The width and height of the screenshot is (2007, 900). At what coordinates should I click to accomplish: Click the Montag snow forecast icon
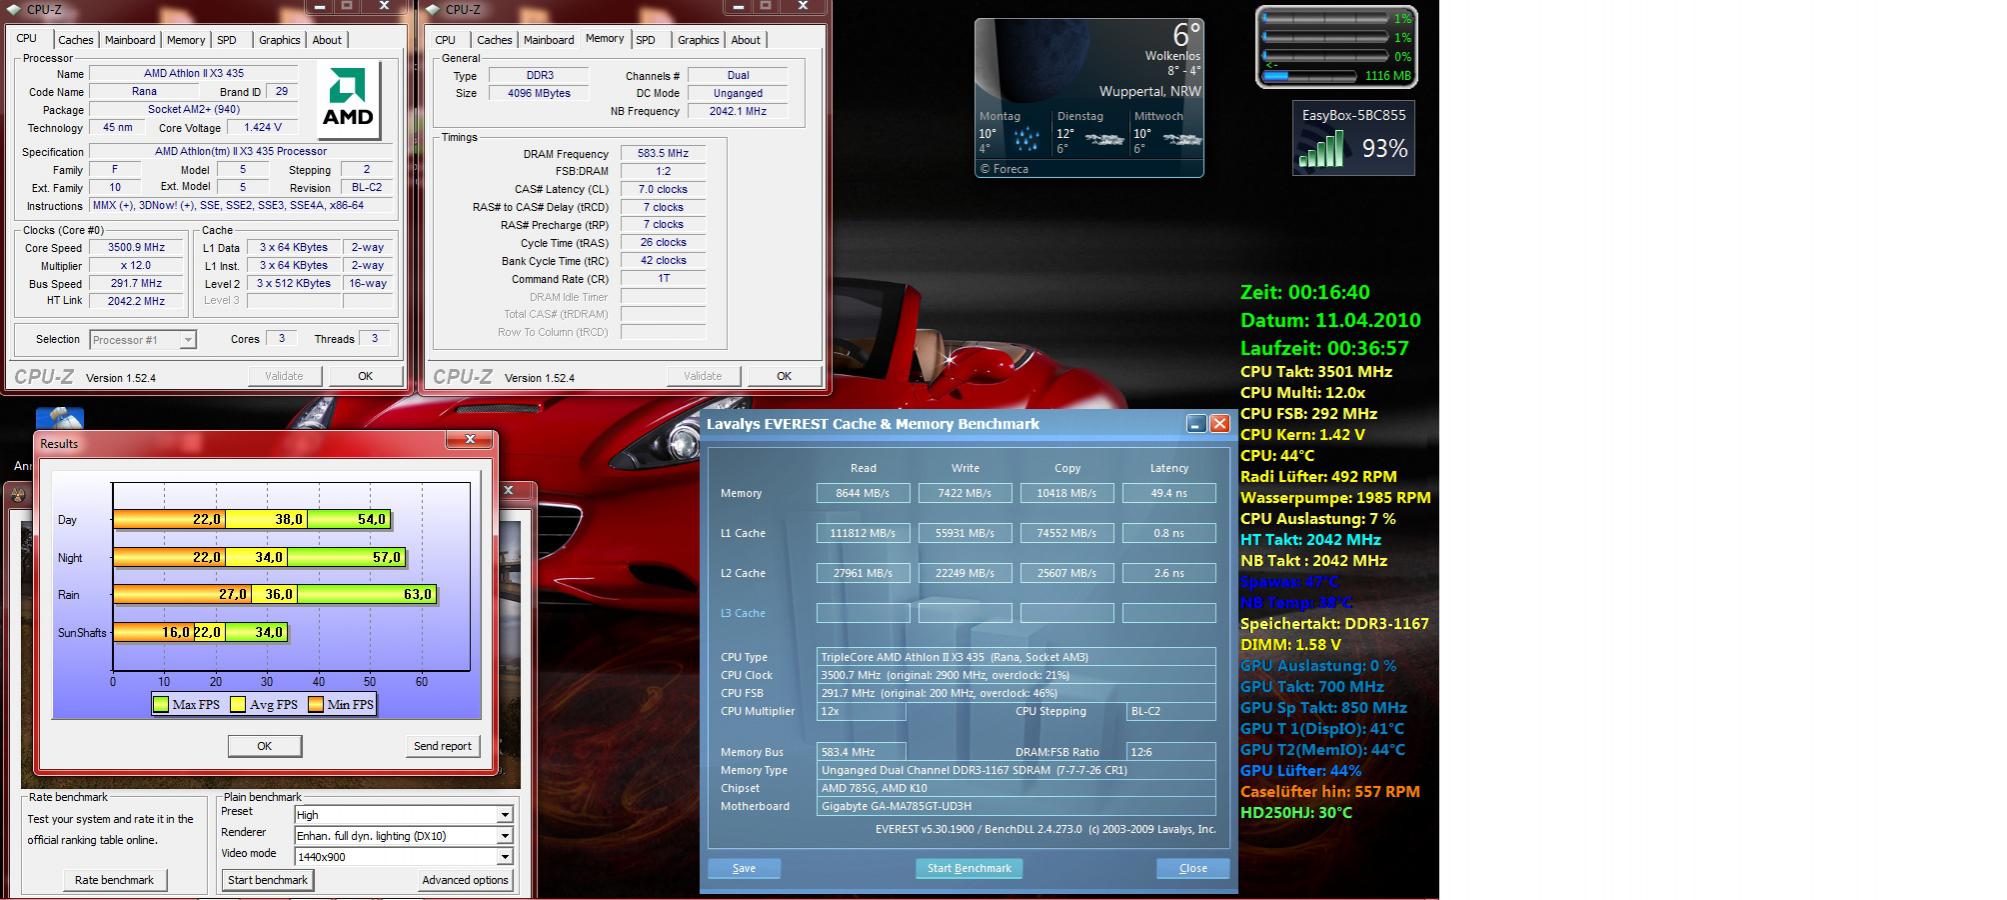[x=1025, y=139]
